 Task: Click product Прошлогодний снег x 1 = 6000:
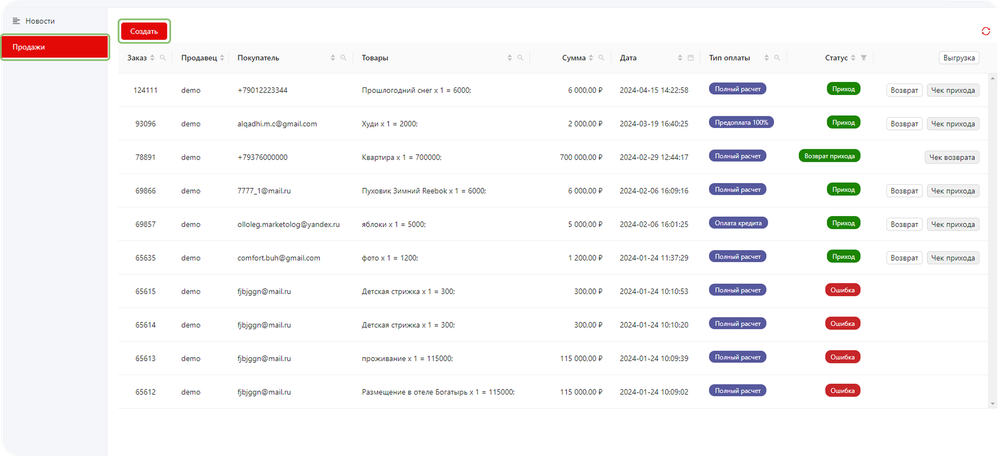click(x=416, y=91)
